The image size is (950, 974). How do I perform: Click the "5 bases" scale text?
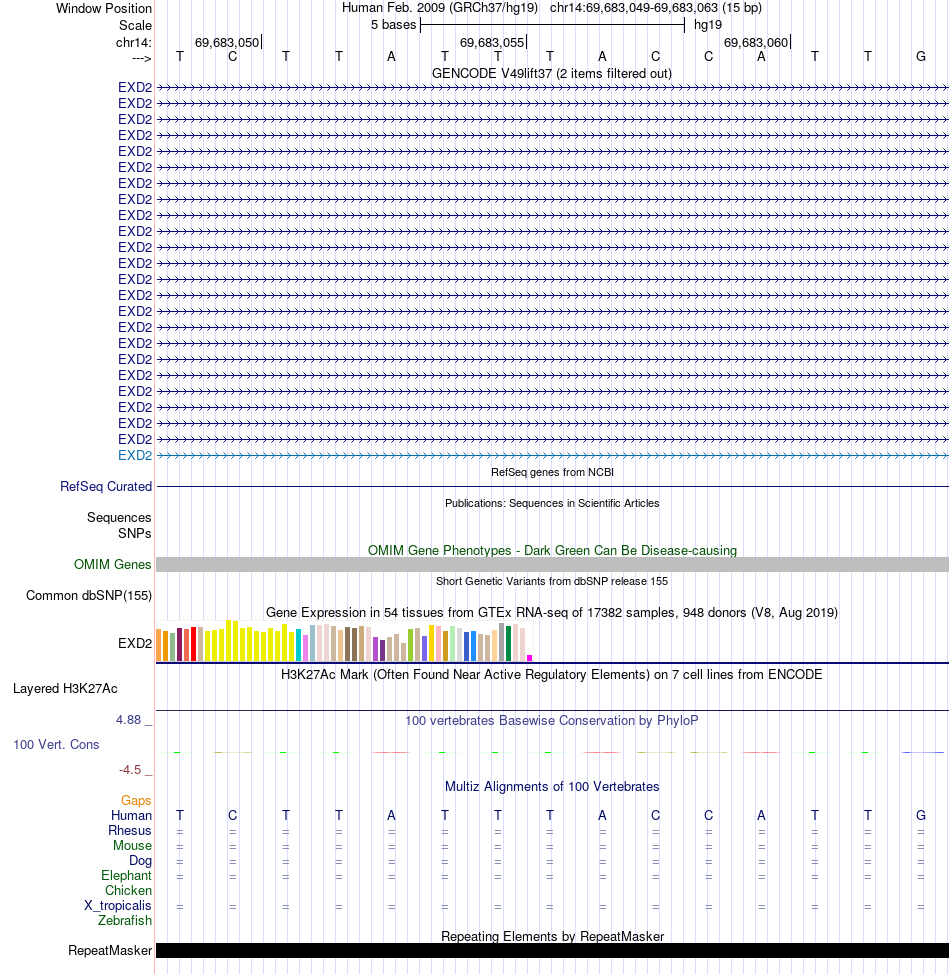pos(393,25)
